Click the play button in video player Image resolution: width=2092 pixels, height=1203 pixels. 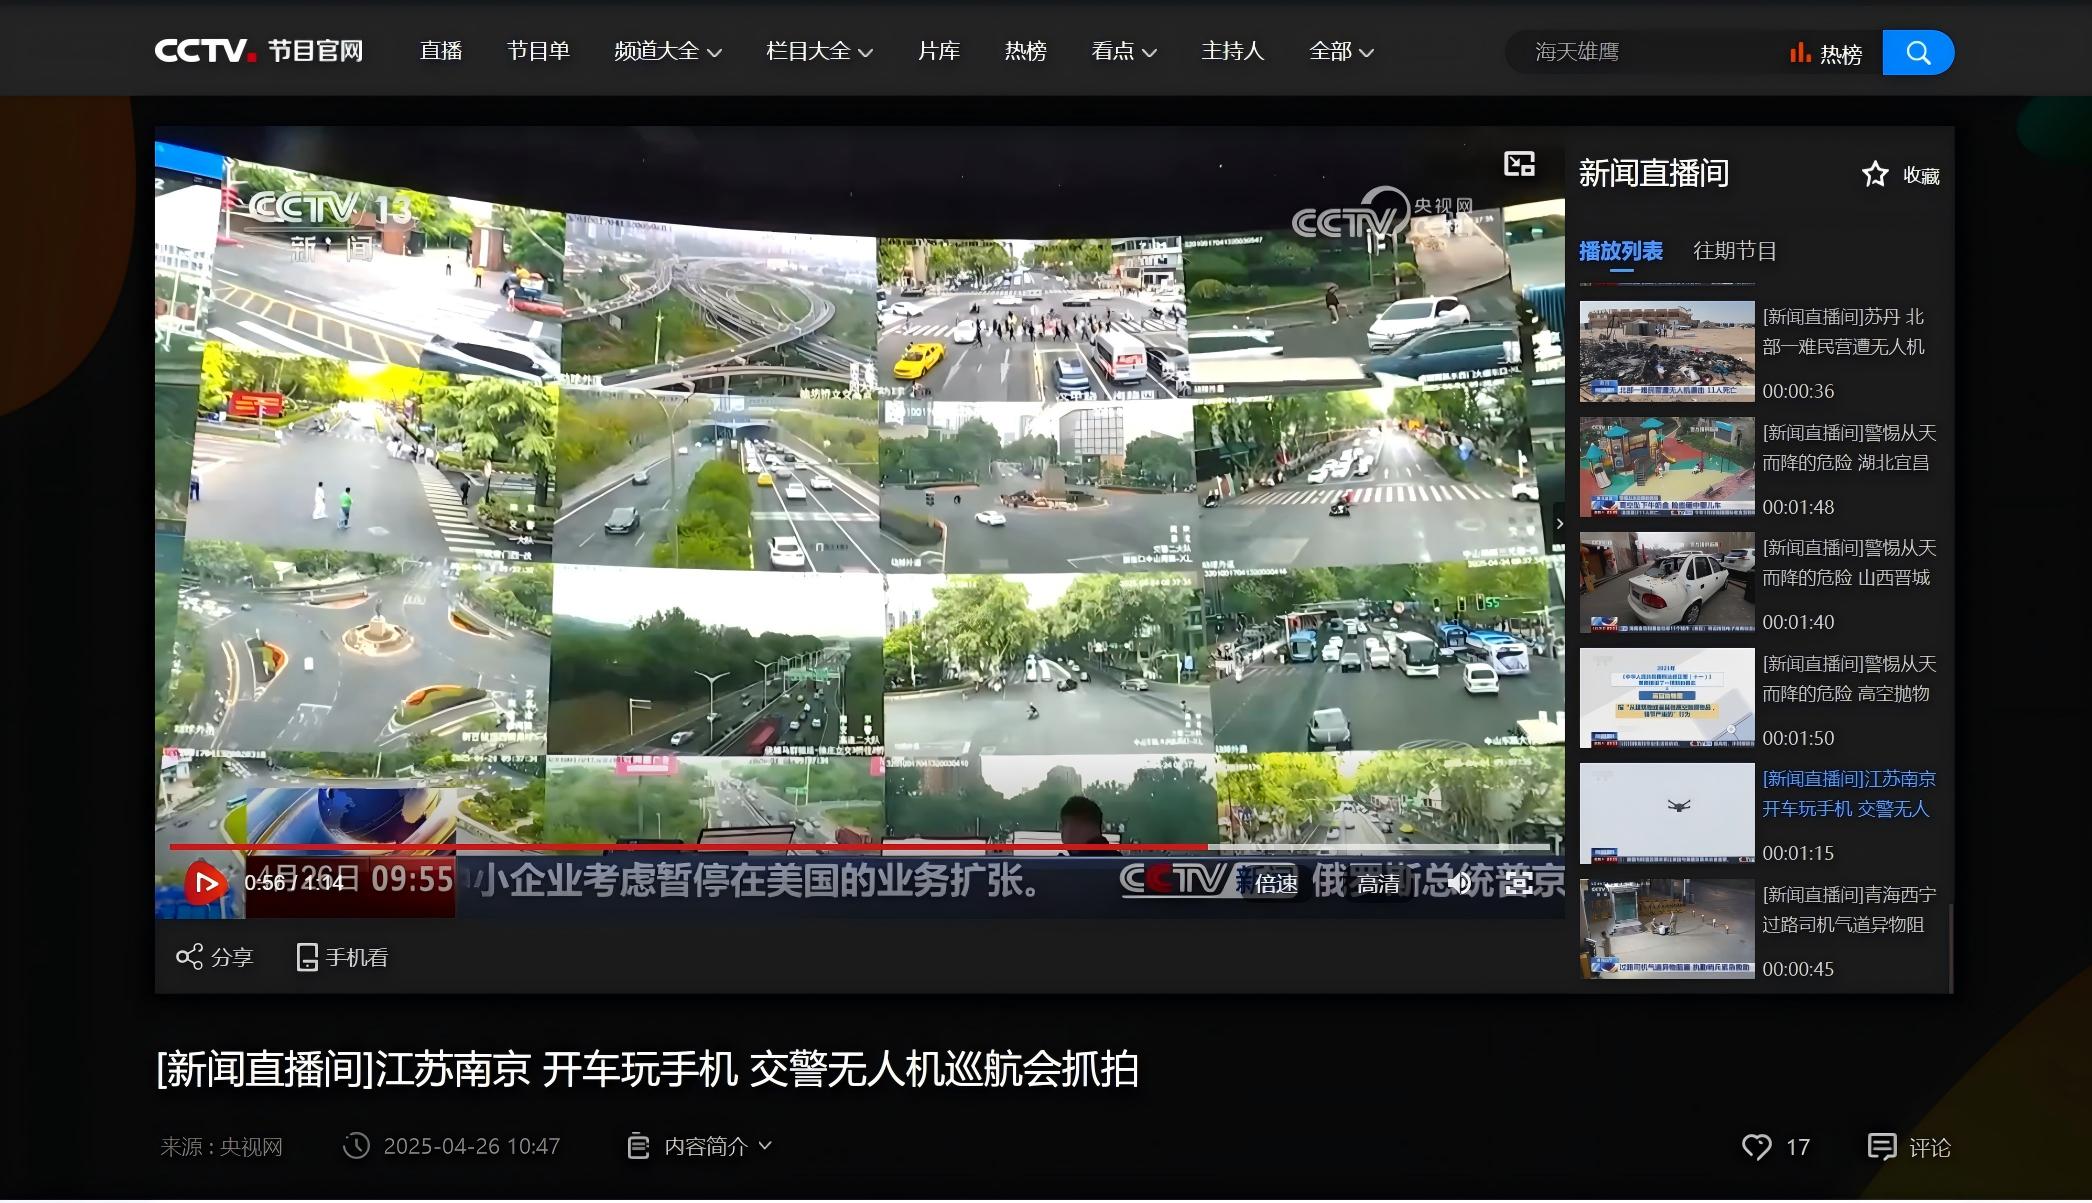[206, 882]
